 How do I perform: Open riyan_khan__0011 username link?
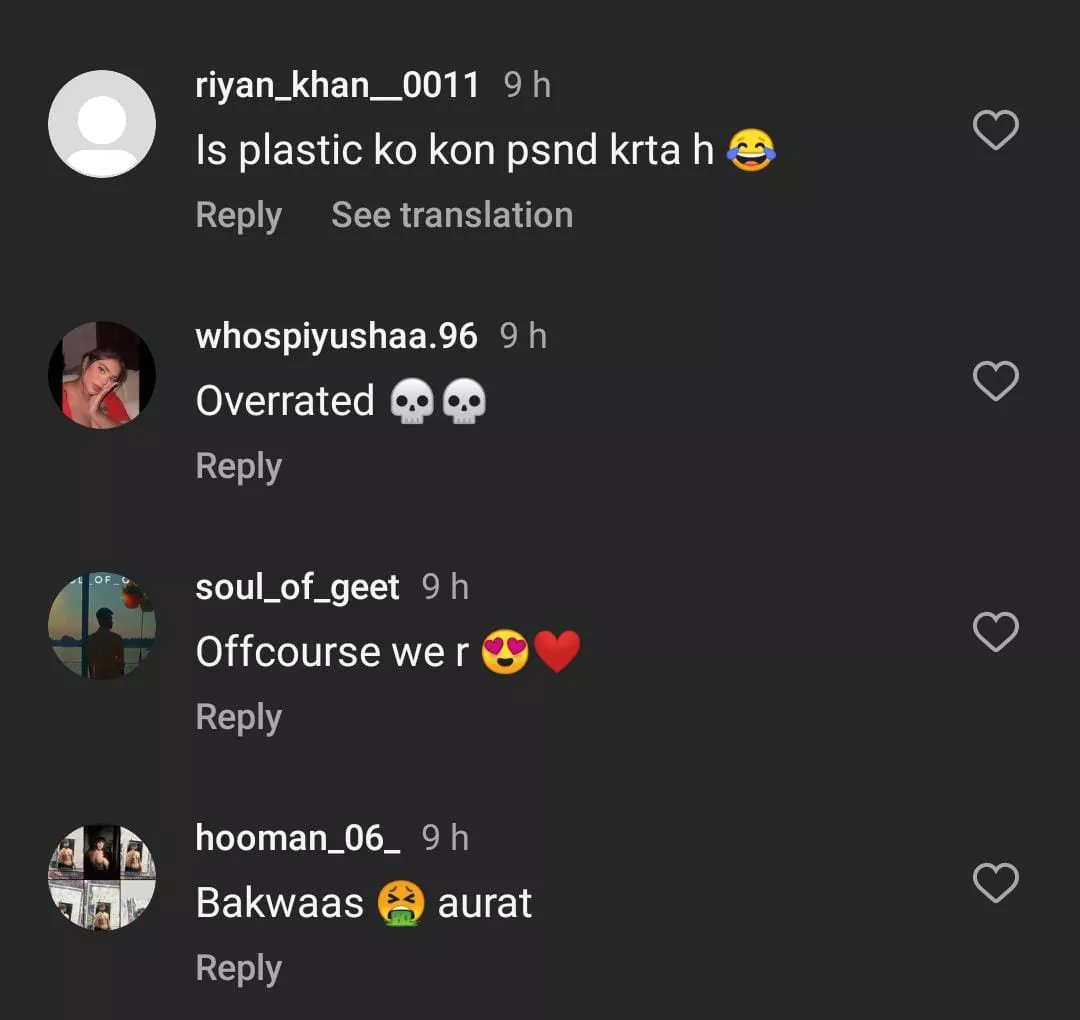pos(337,85)
